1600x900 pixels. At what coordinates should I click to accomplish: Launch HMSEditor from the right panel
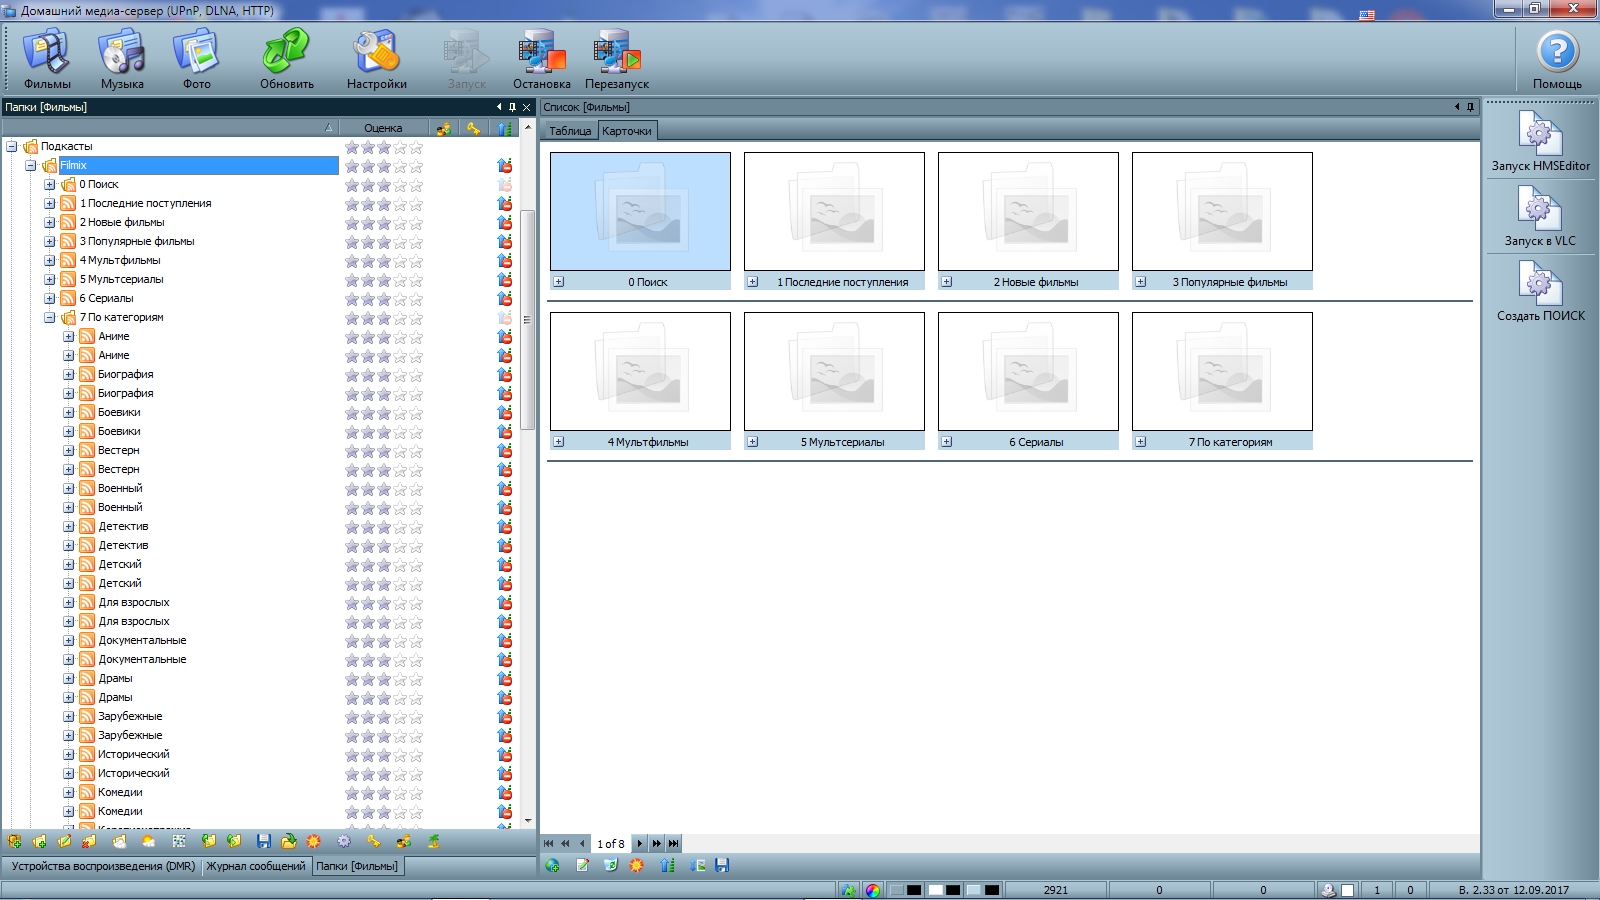1540,141
